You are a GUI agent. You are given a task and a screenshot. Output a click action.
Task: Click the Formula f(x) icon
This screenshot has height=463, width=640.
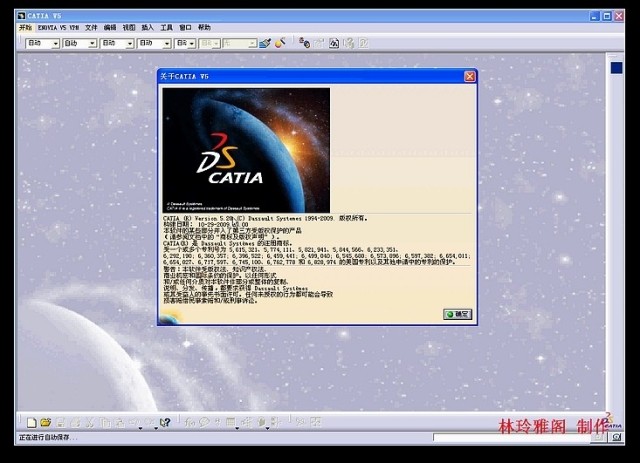tap(189, 422)
